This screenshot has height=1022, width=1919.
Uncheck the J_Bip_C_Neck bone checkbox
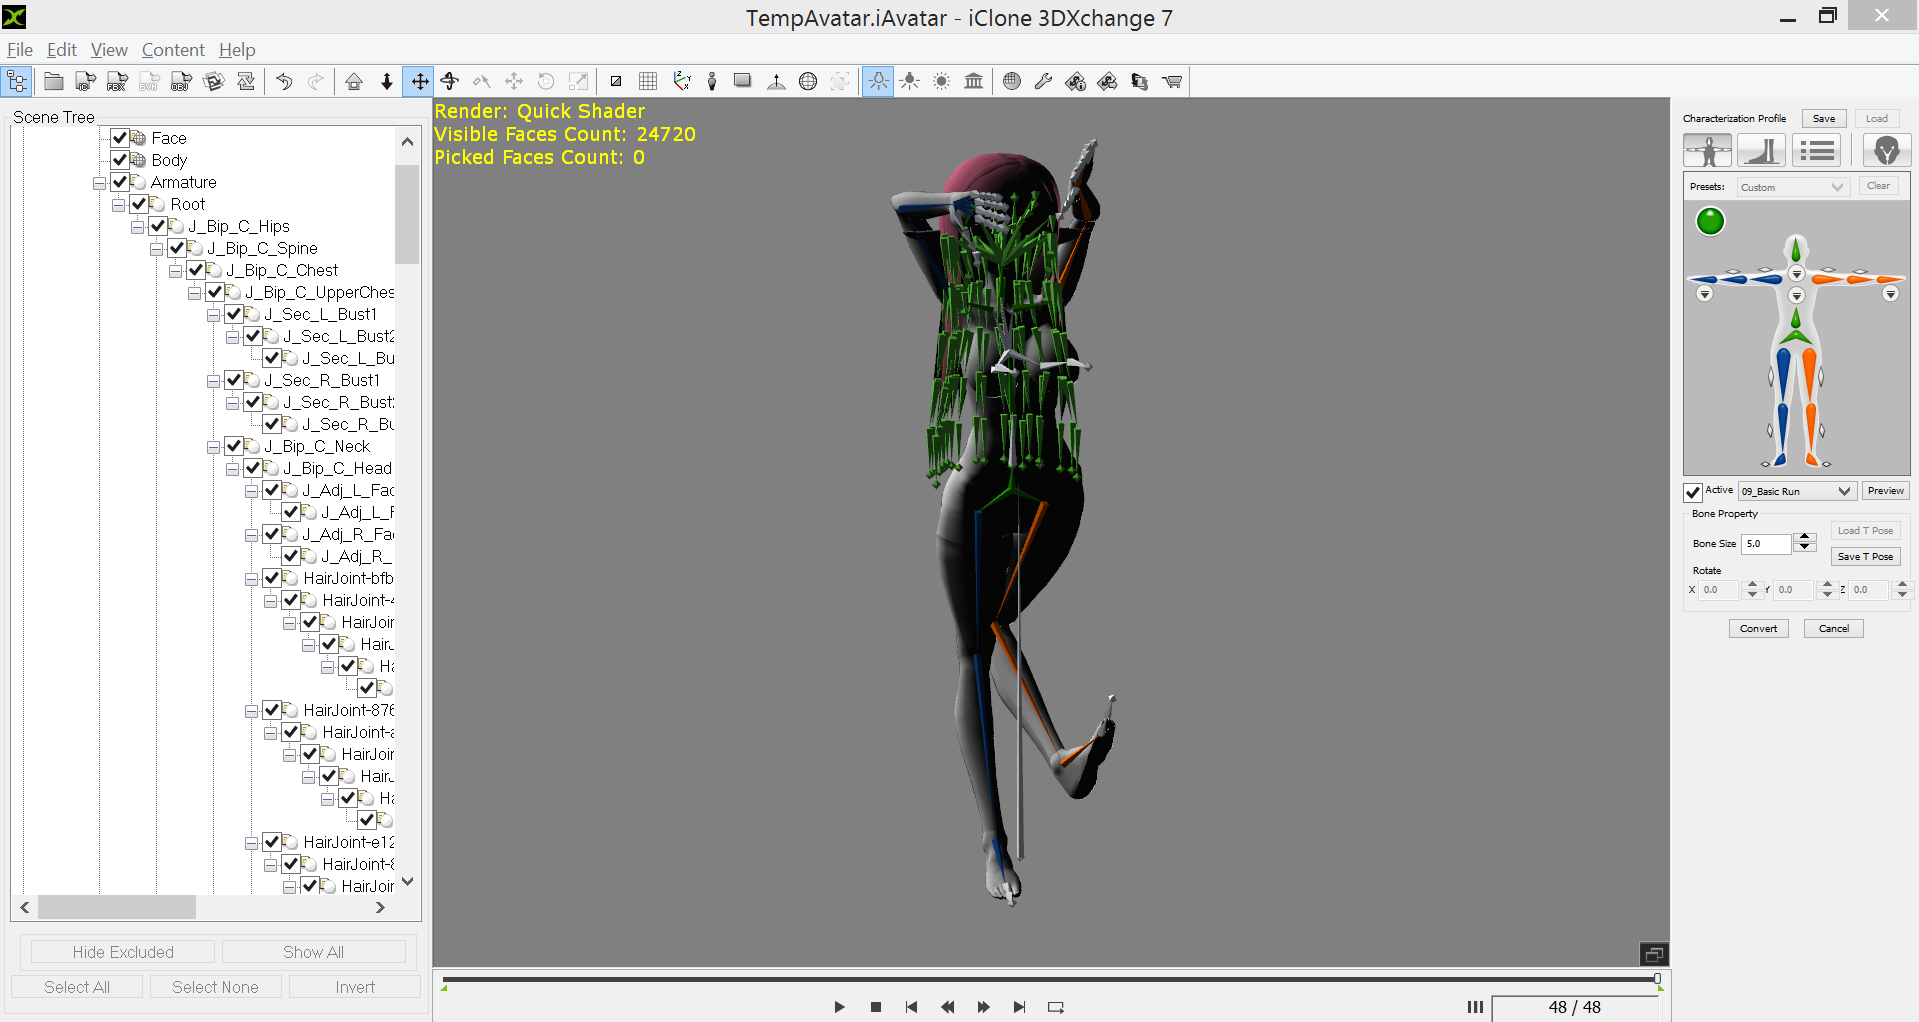point(234,446)
